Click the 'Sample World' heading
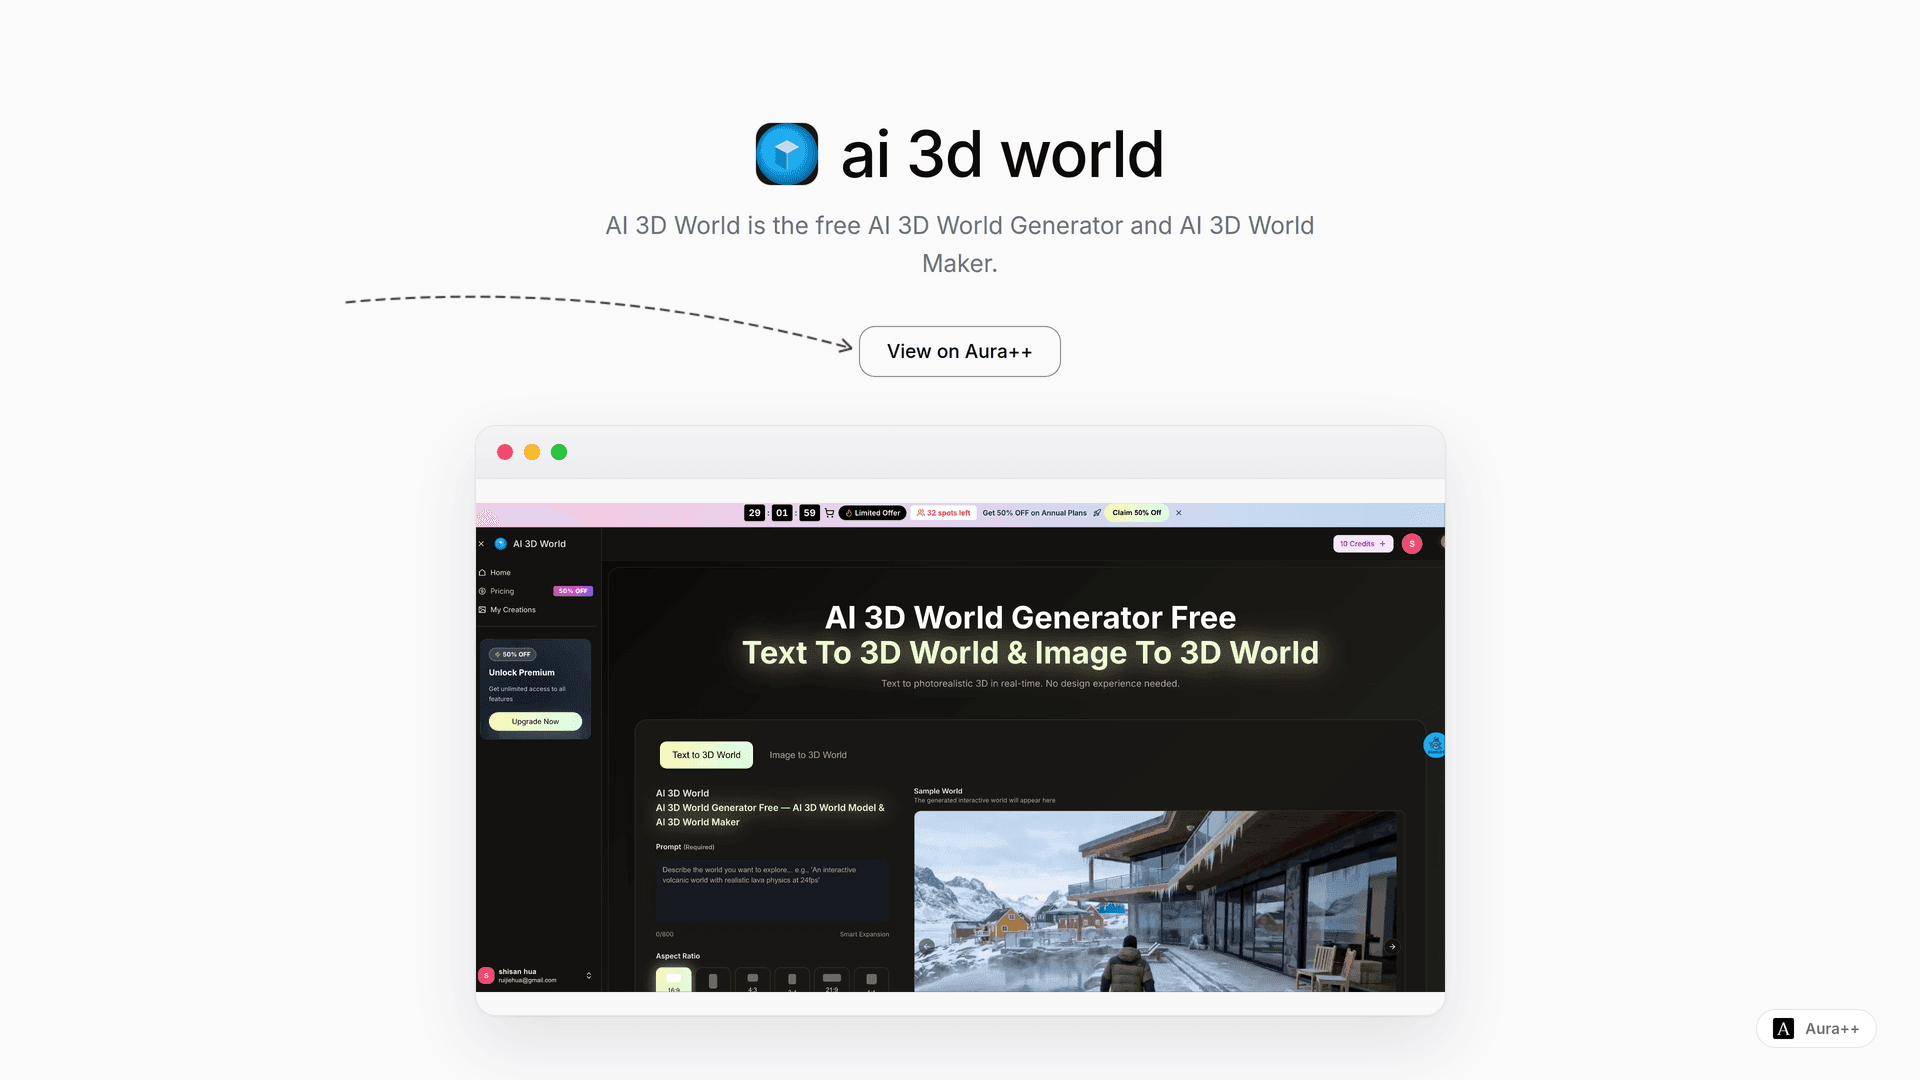The image size is (1920, 1080). coord(938,791)
